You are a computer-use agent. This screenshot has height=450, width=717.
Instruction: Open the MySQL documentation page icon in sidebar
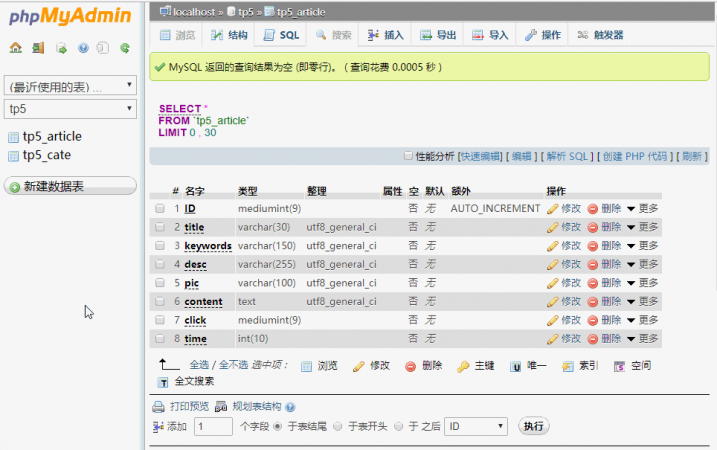tap(103, 48)
